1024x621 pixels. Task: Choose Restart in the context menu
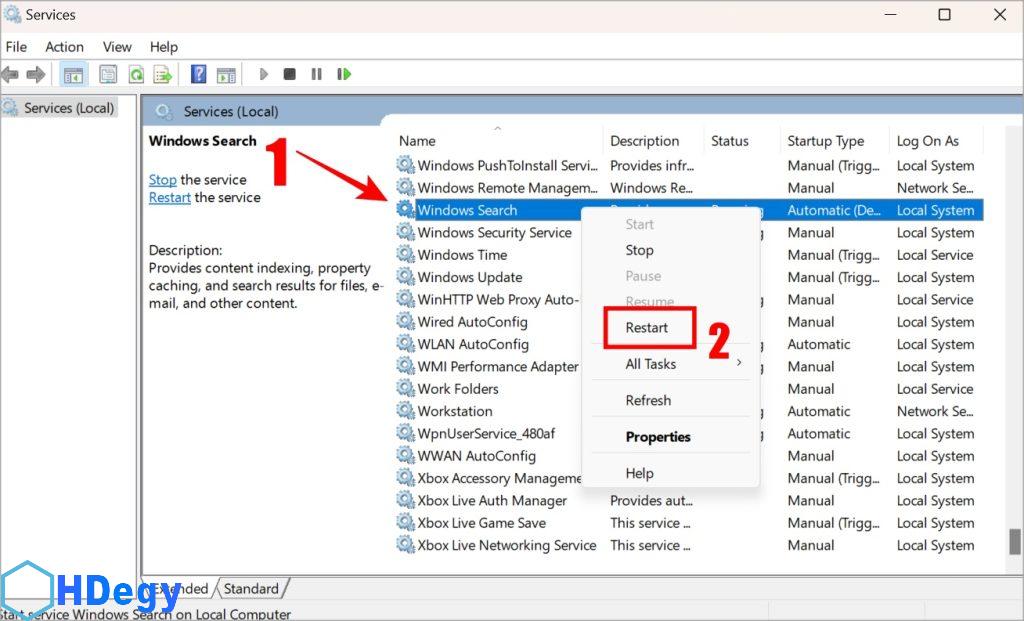647,327
